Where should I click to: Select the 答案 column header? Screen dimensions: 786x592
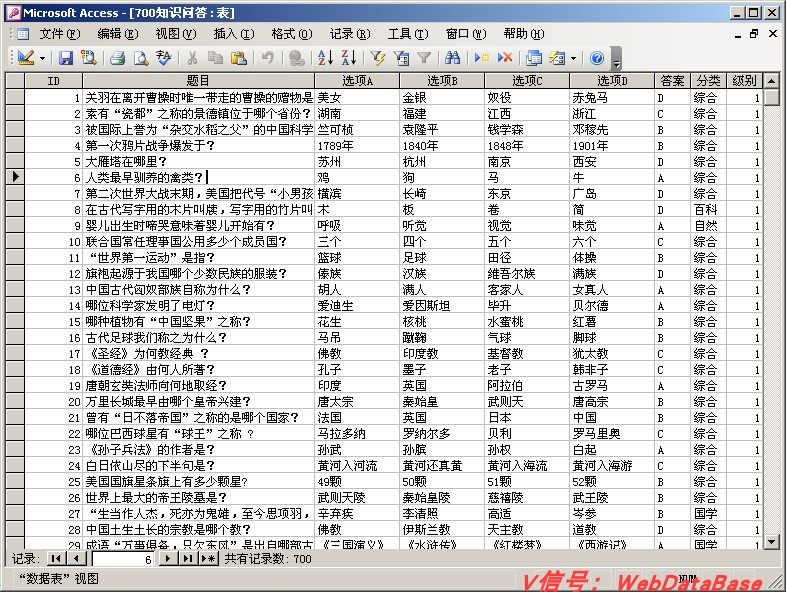672,81
